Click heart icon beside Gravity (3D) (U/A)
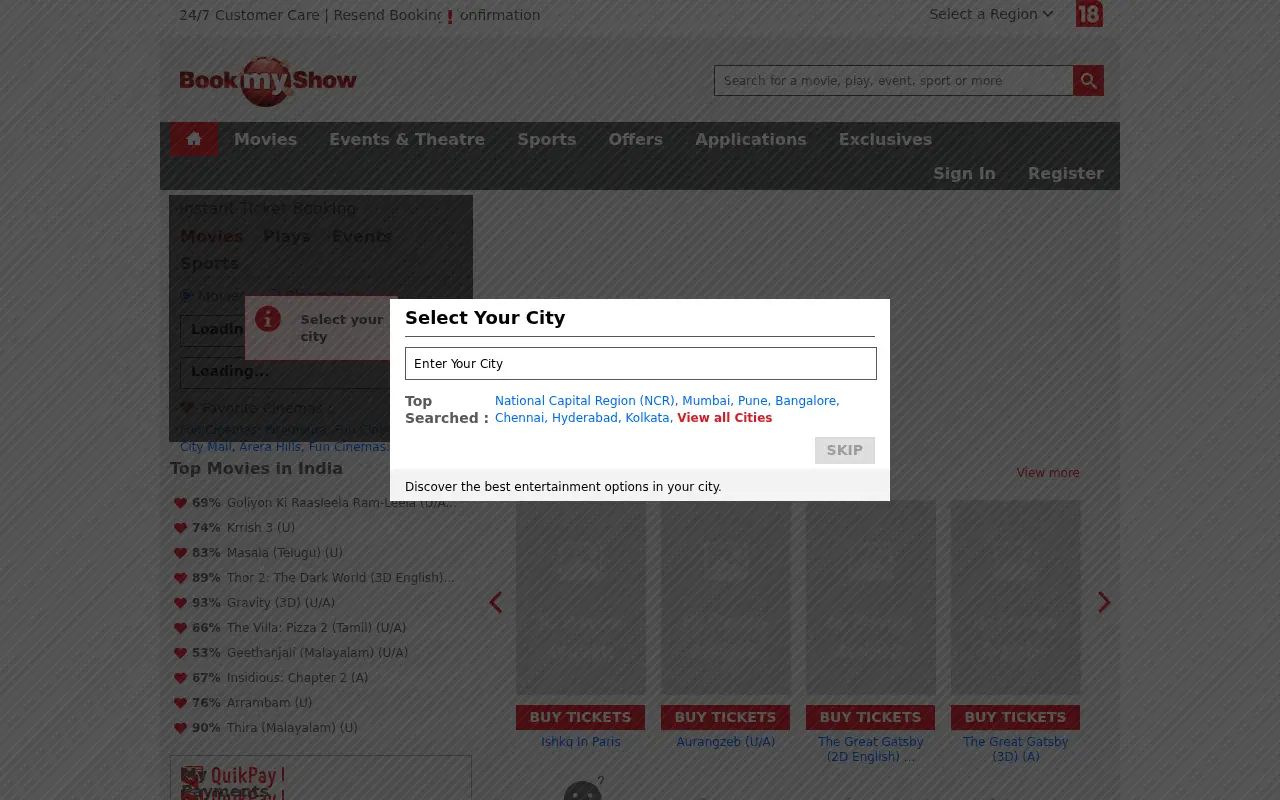1280x800 pixels. click(180, 603)
